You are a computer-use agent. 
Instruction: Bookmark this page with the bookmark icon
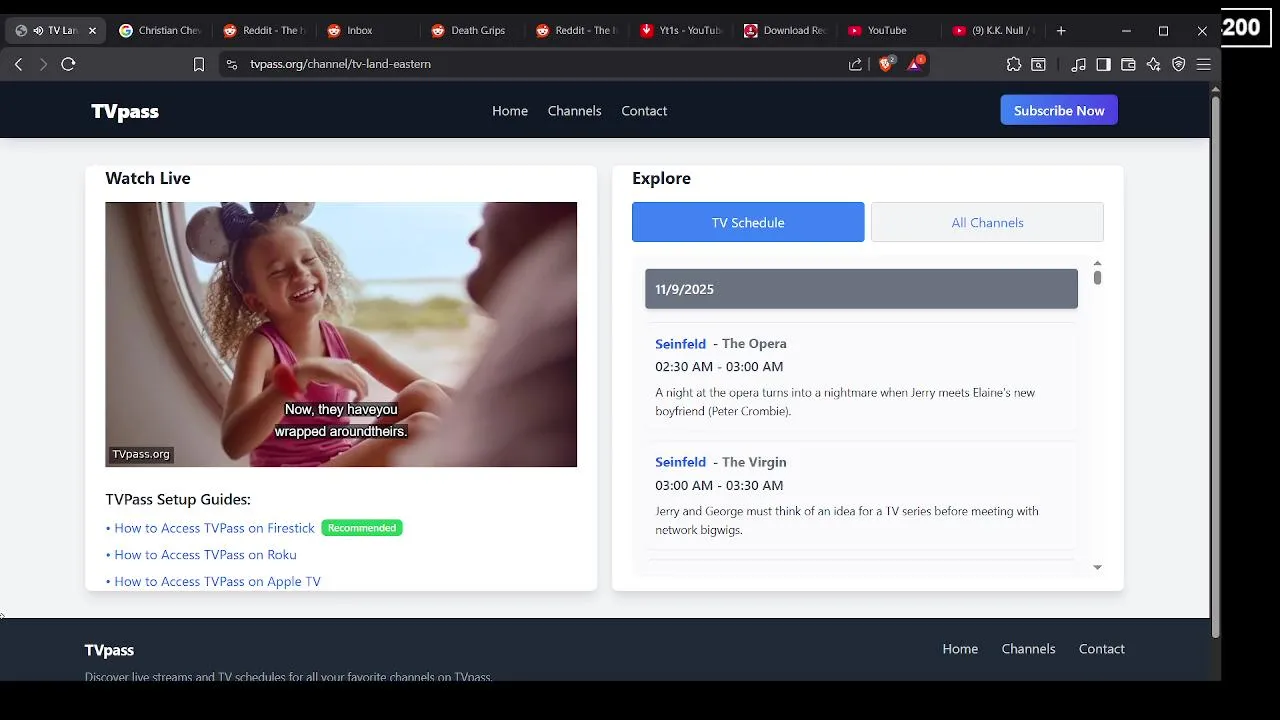199,64
